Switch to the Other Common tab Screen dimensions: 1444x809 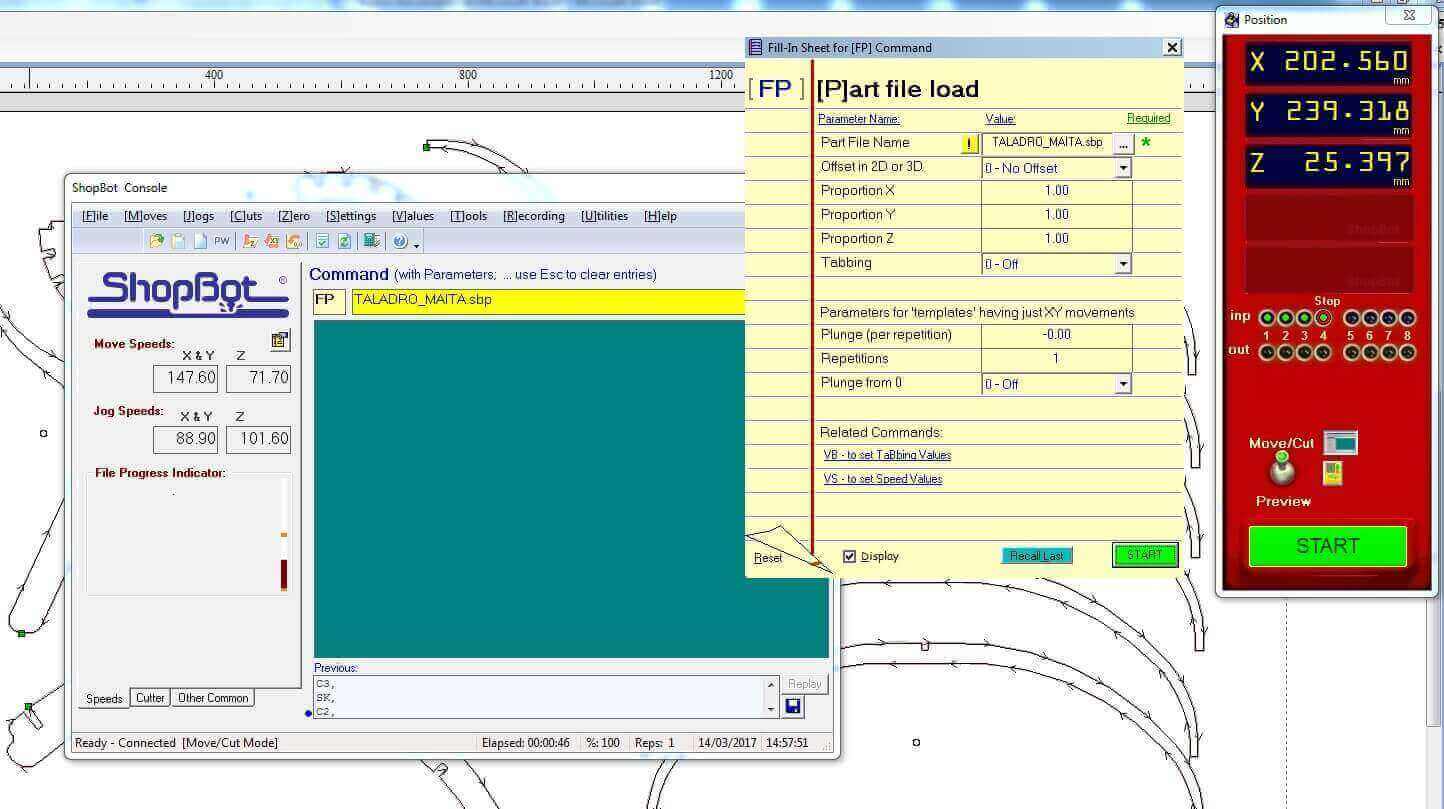pyautogui.click(x=213, y=698)
